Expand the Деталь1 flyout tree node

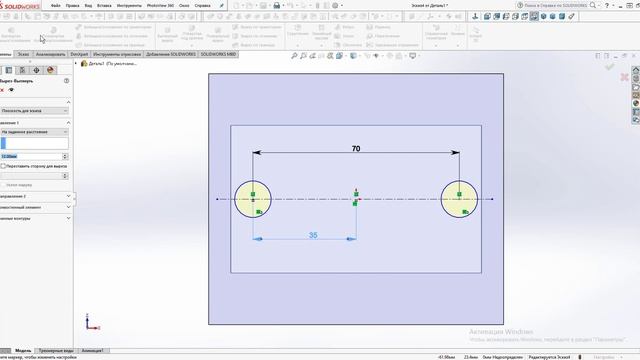pos(76,64)
